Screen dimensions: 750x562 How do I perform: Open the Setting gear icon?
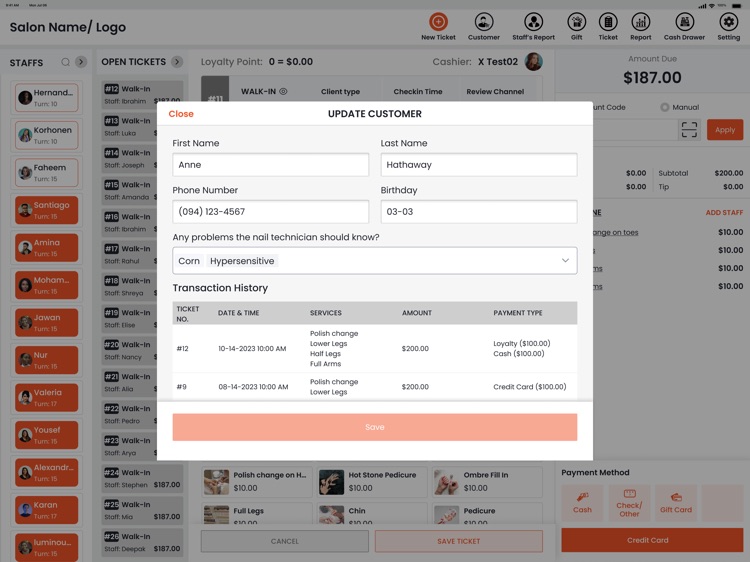728,27
